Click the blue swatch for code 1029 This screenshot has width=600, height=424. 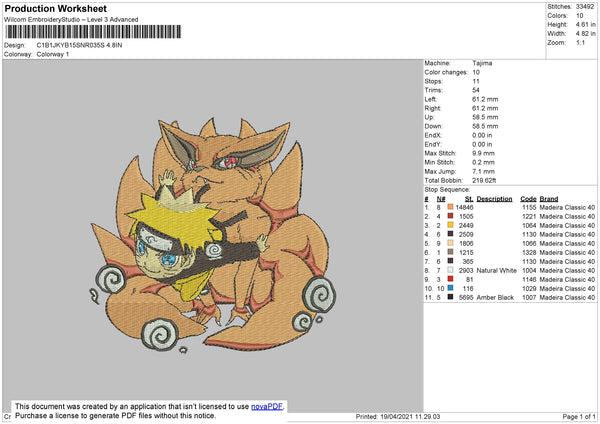pyautogui.click(x=450, y=288)
